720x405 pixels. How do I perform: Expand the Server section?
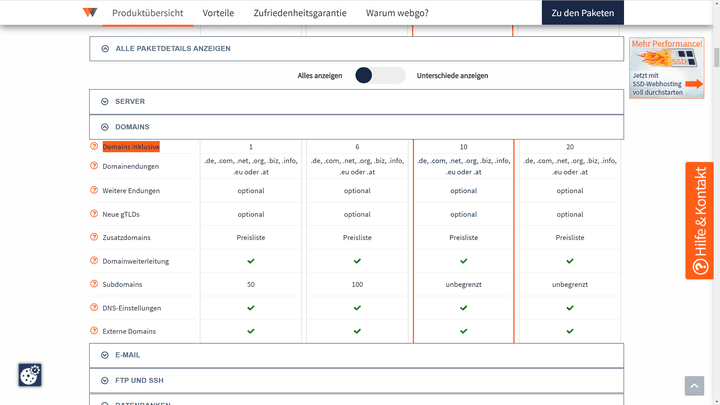356,101
